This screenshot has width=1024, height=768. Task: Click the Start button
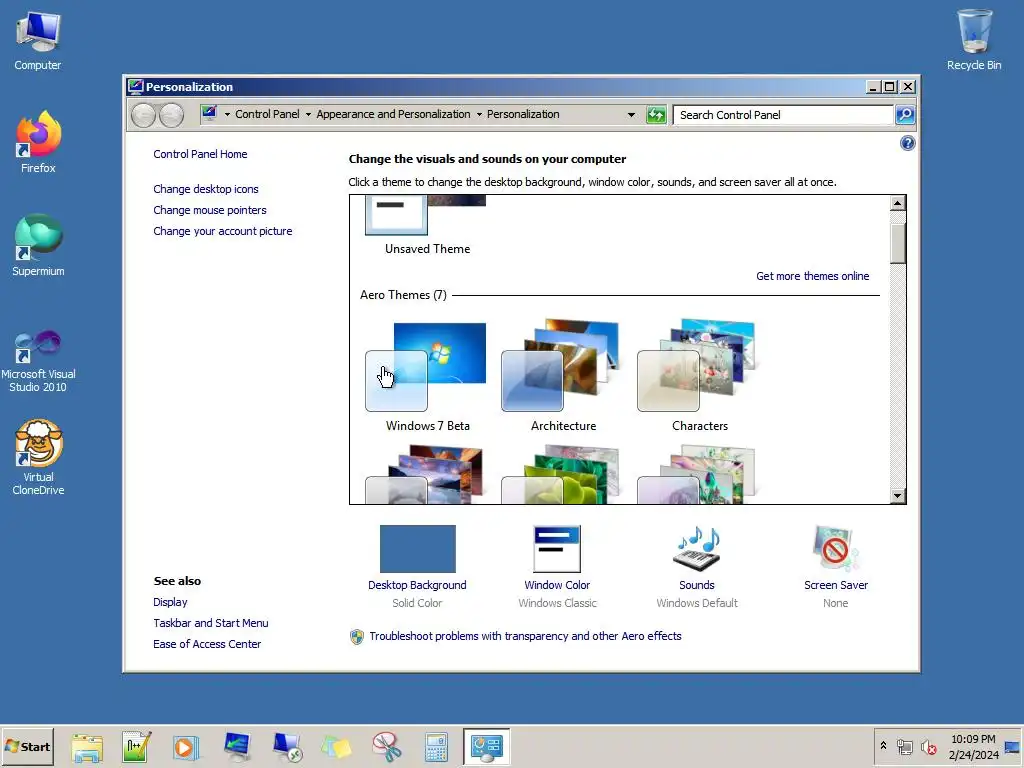27,746
